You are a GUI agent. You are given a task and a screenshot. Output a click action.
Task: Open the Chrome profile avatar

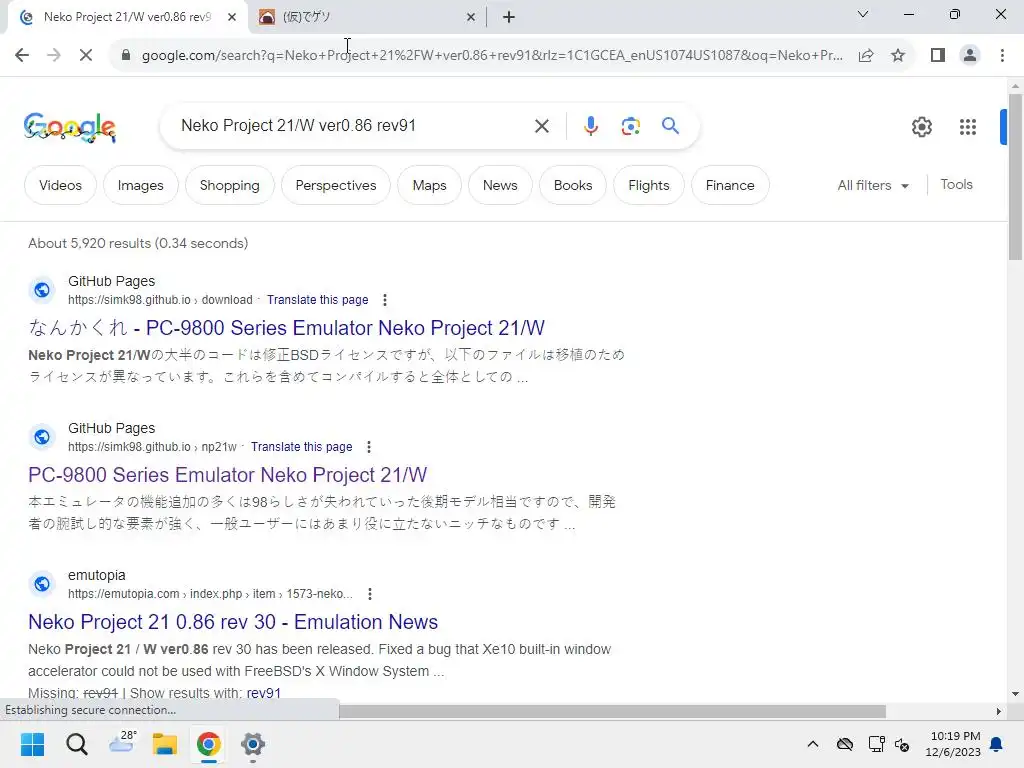point(970,56)
